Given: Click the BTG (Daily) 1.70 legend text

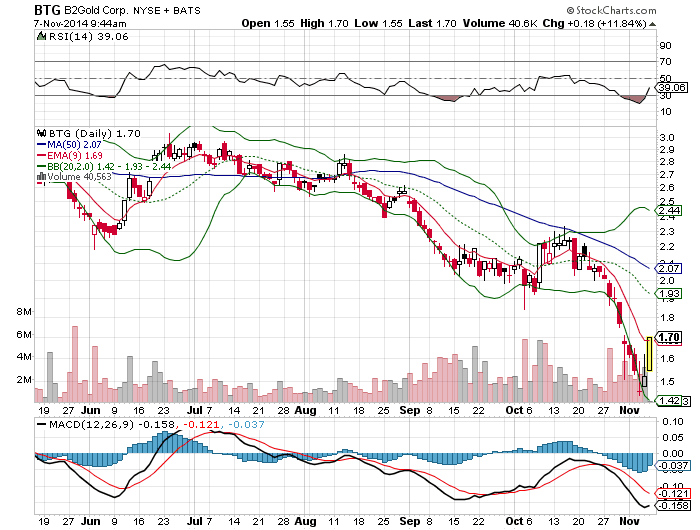Looking at the screenshot, I should coord(95,133).
